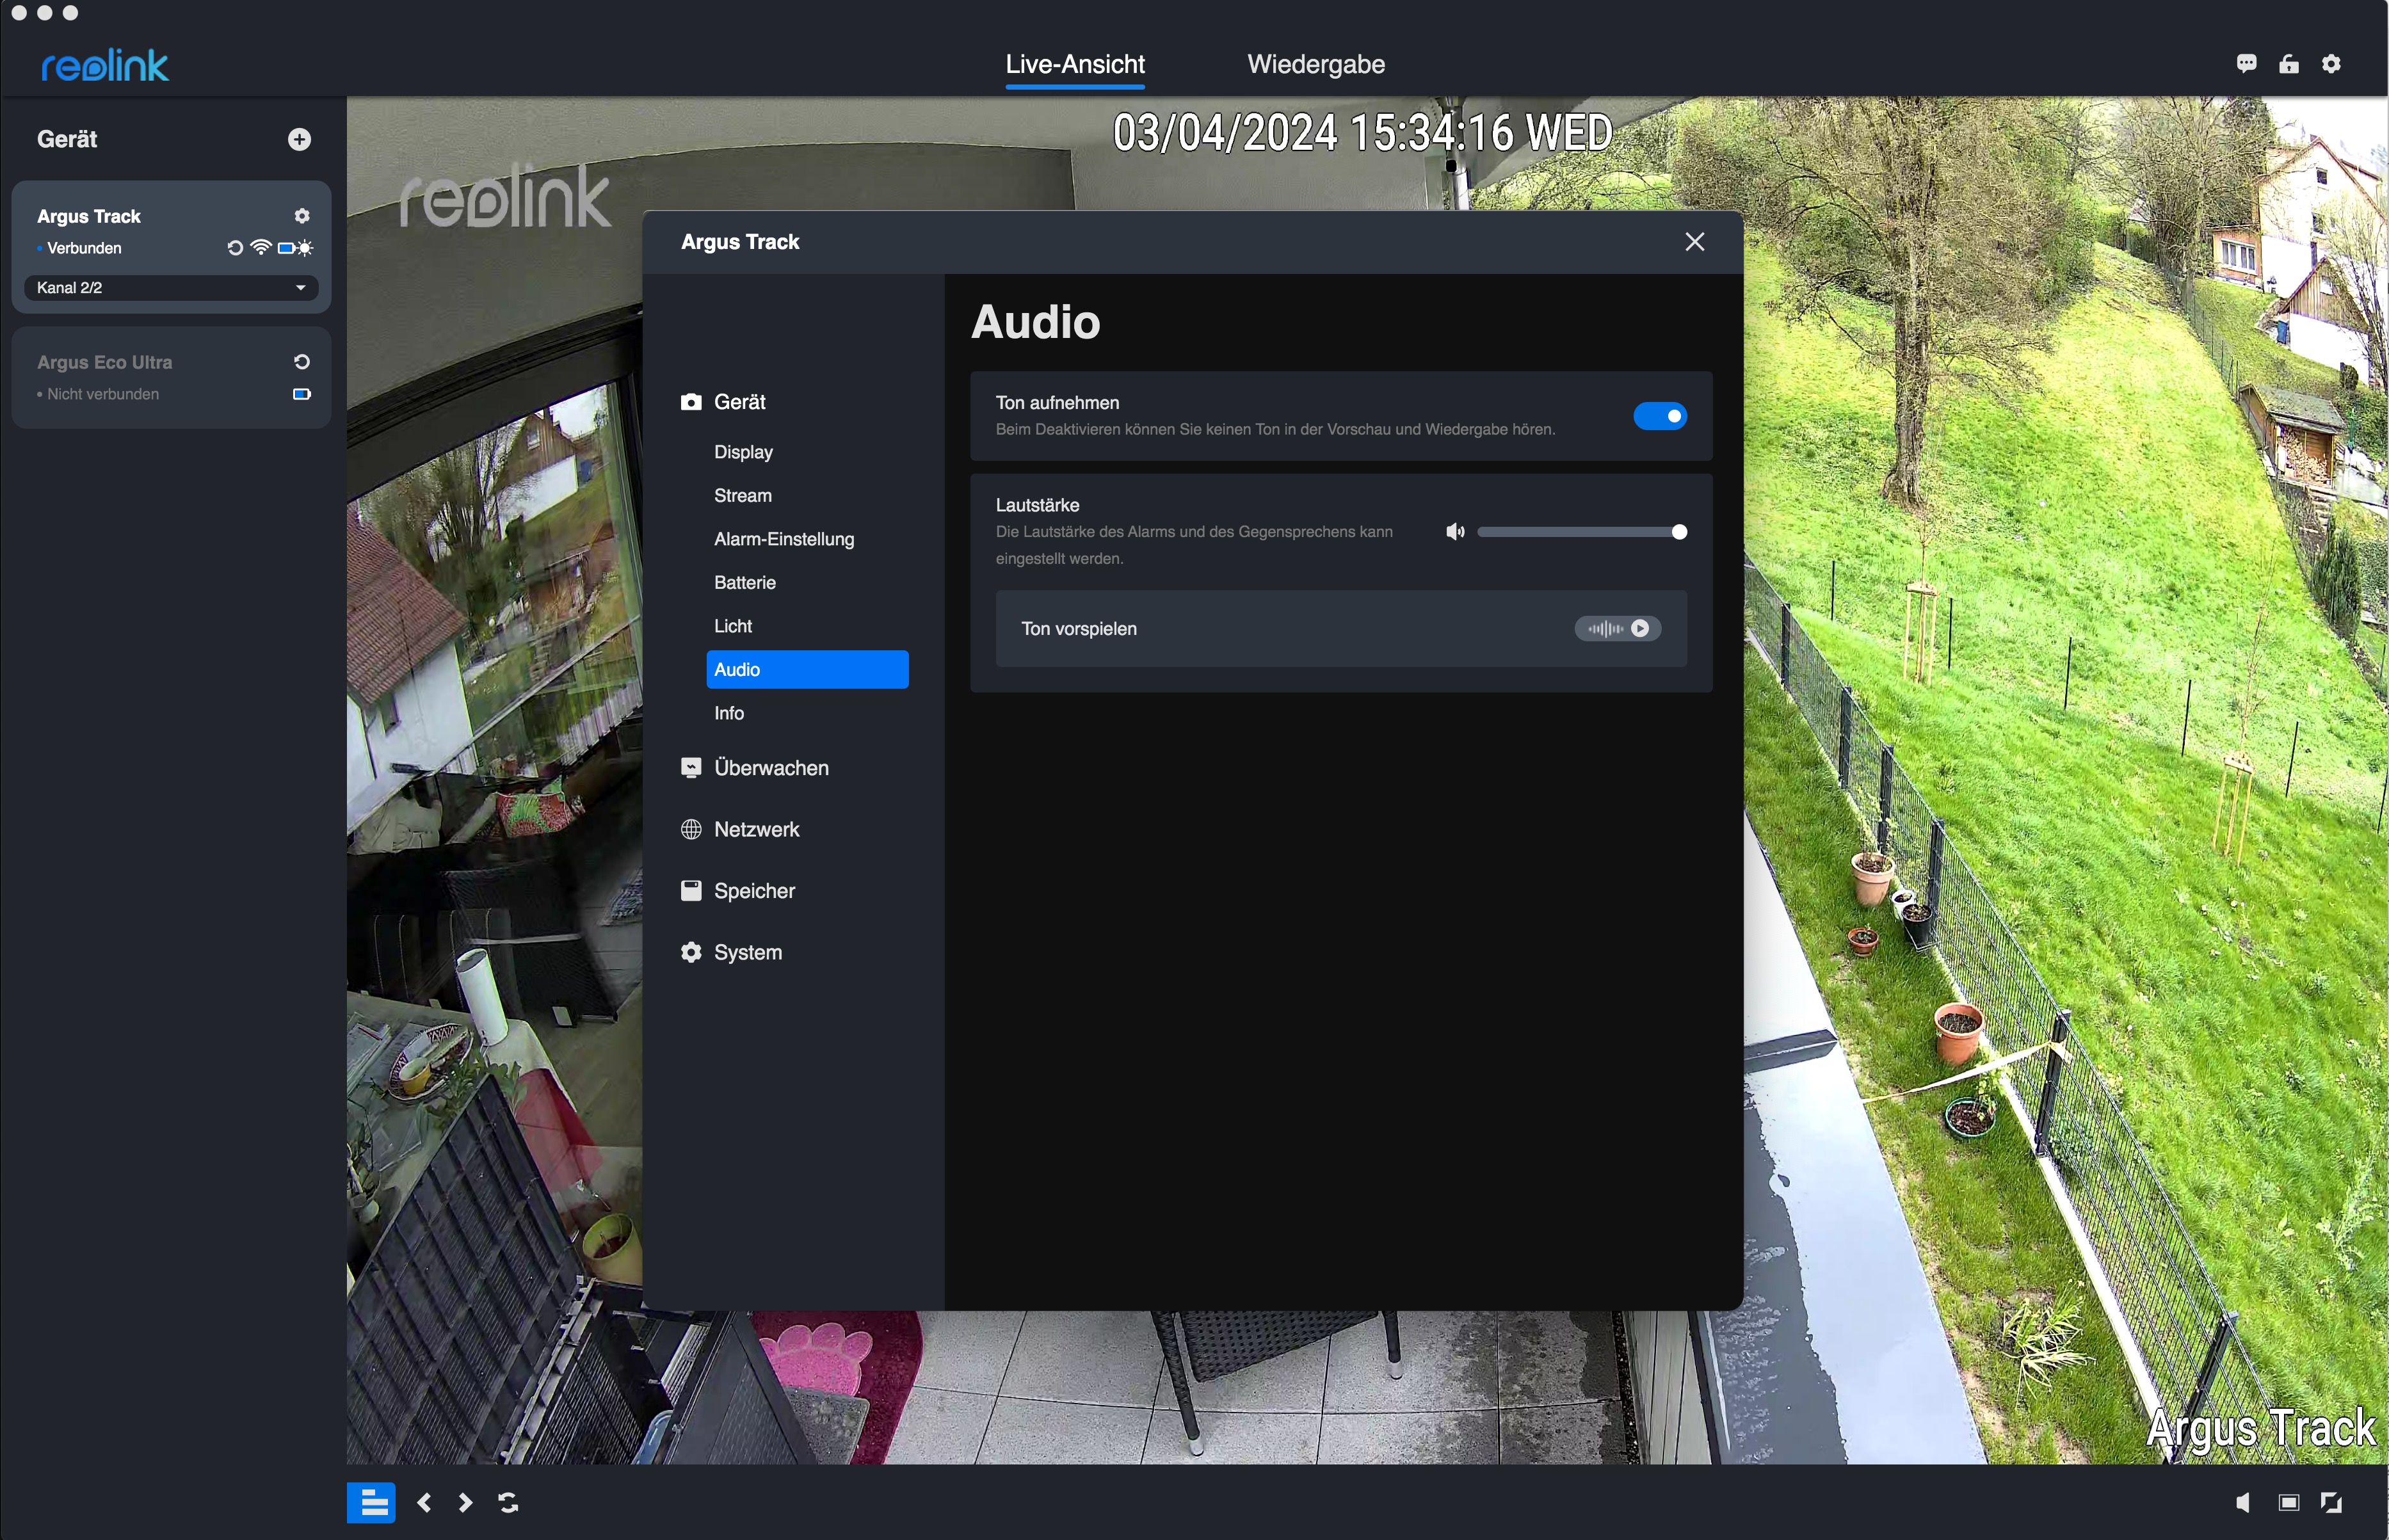Click fullscreen icon at bottom right
The image size is (2389, 1540).
point(2331,1502)
